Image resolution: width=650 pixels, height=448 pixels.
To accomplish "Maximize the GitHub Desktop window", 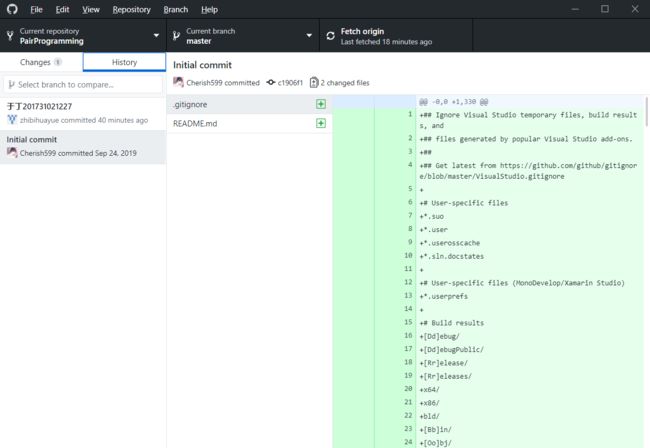I will (605, 9).
